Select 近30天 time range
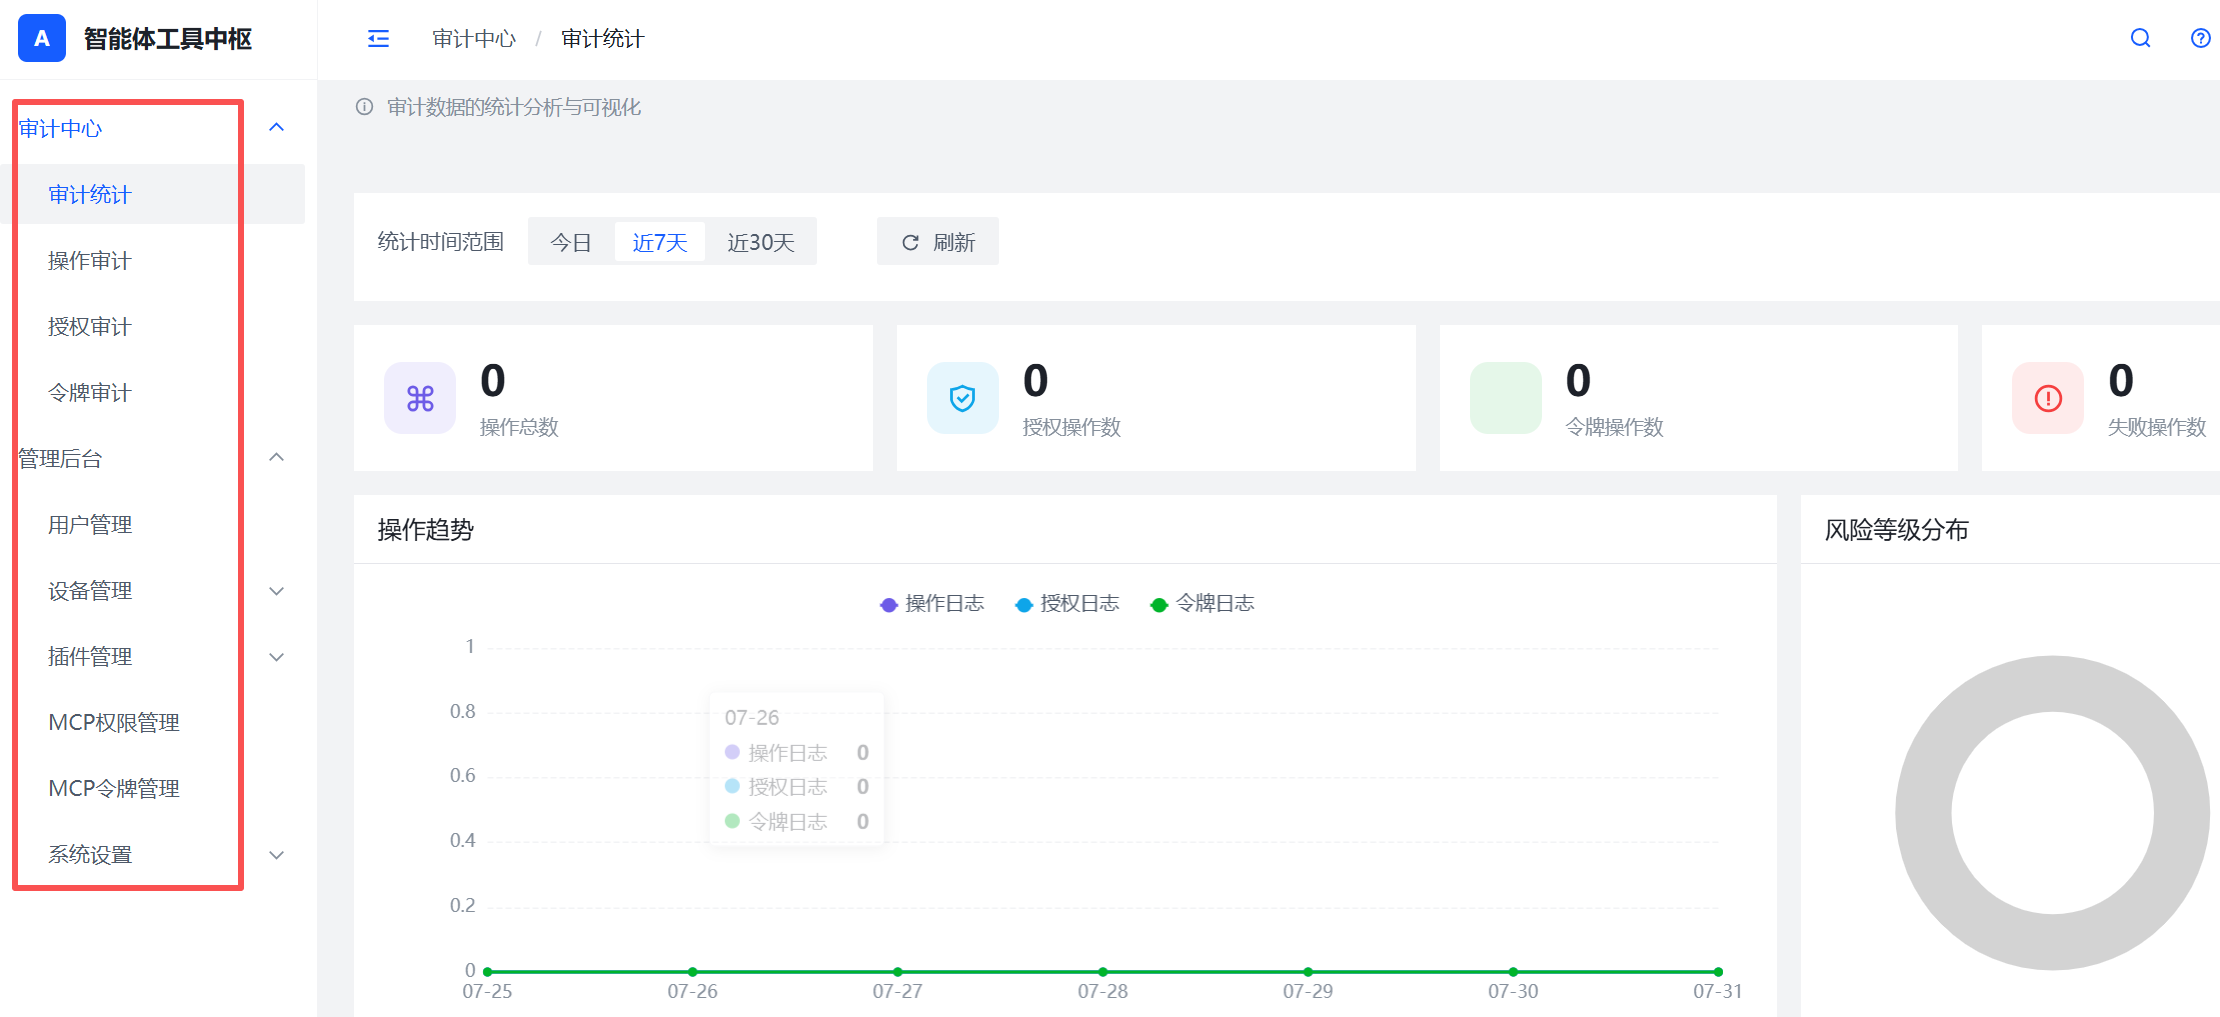The width and height of the screenshot is (2220, 1017). point(761,242)
